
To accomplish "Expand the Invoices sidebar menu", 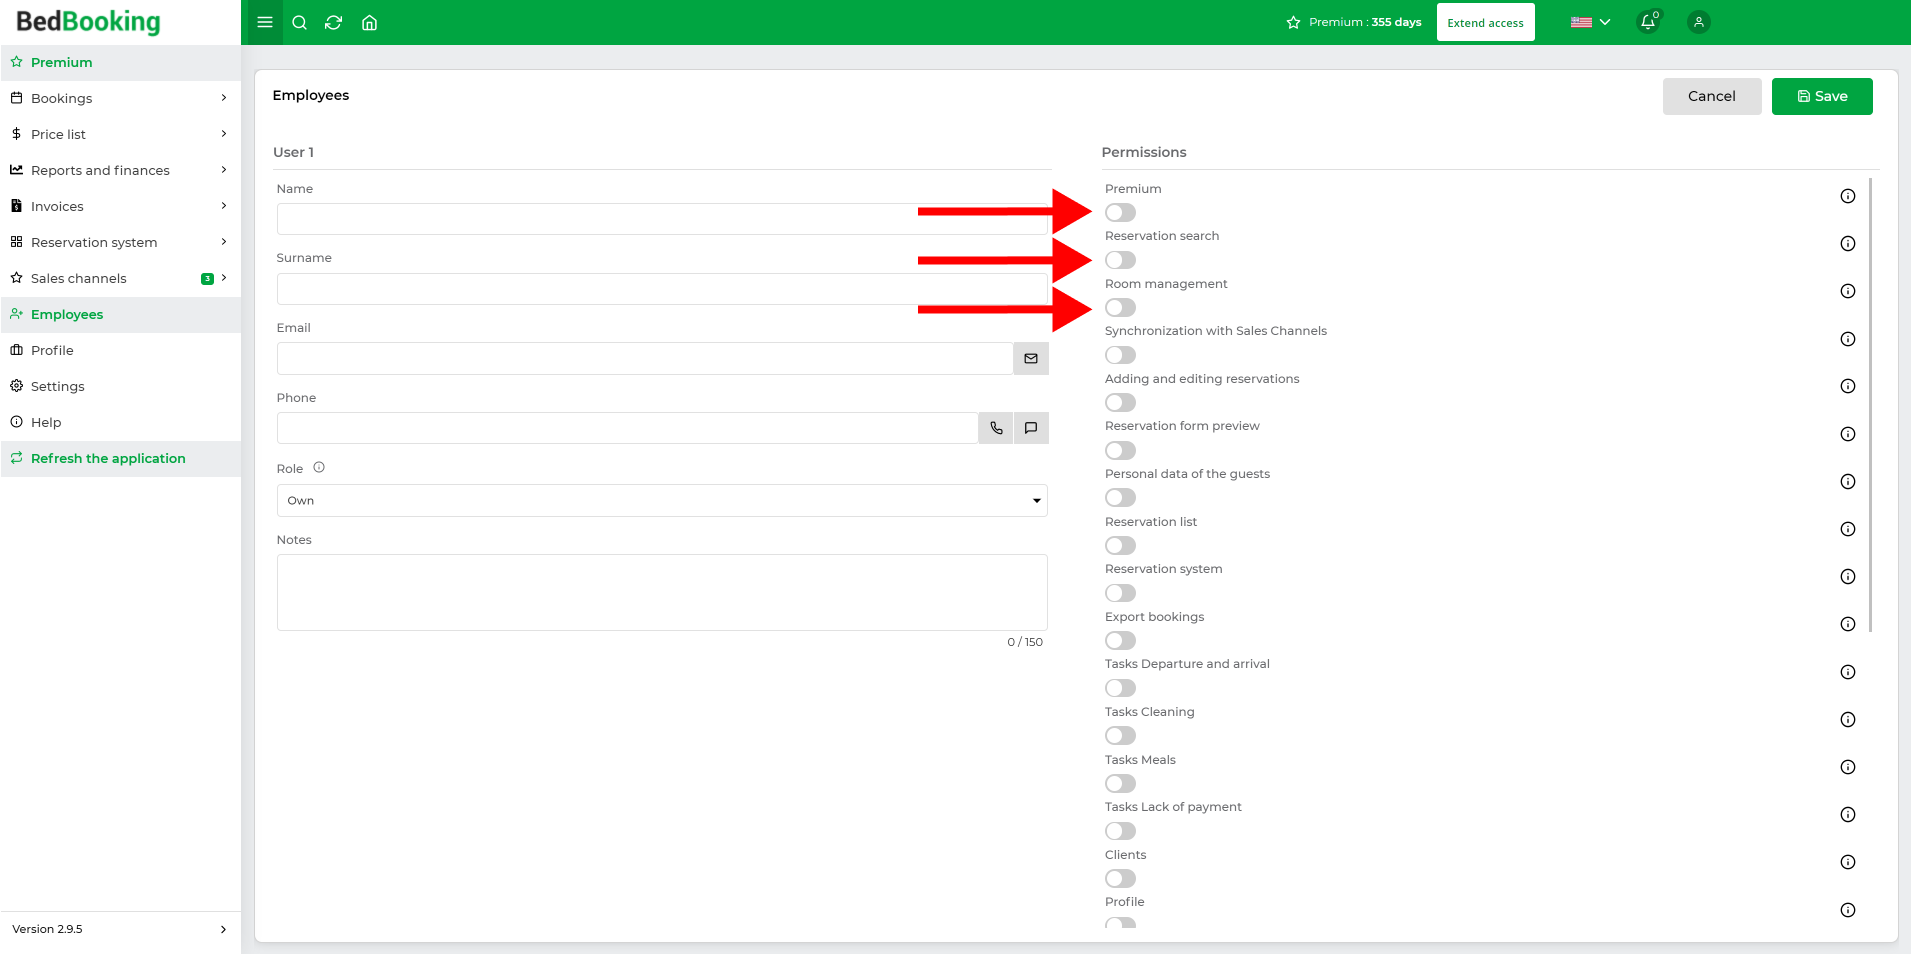I will (120, 206).
